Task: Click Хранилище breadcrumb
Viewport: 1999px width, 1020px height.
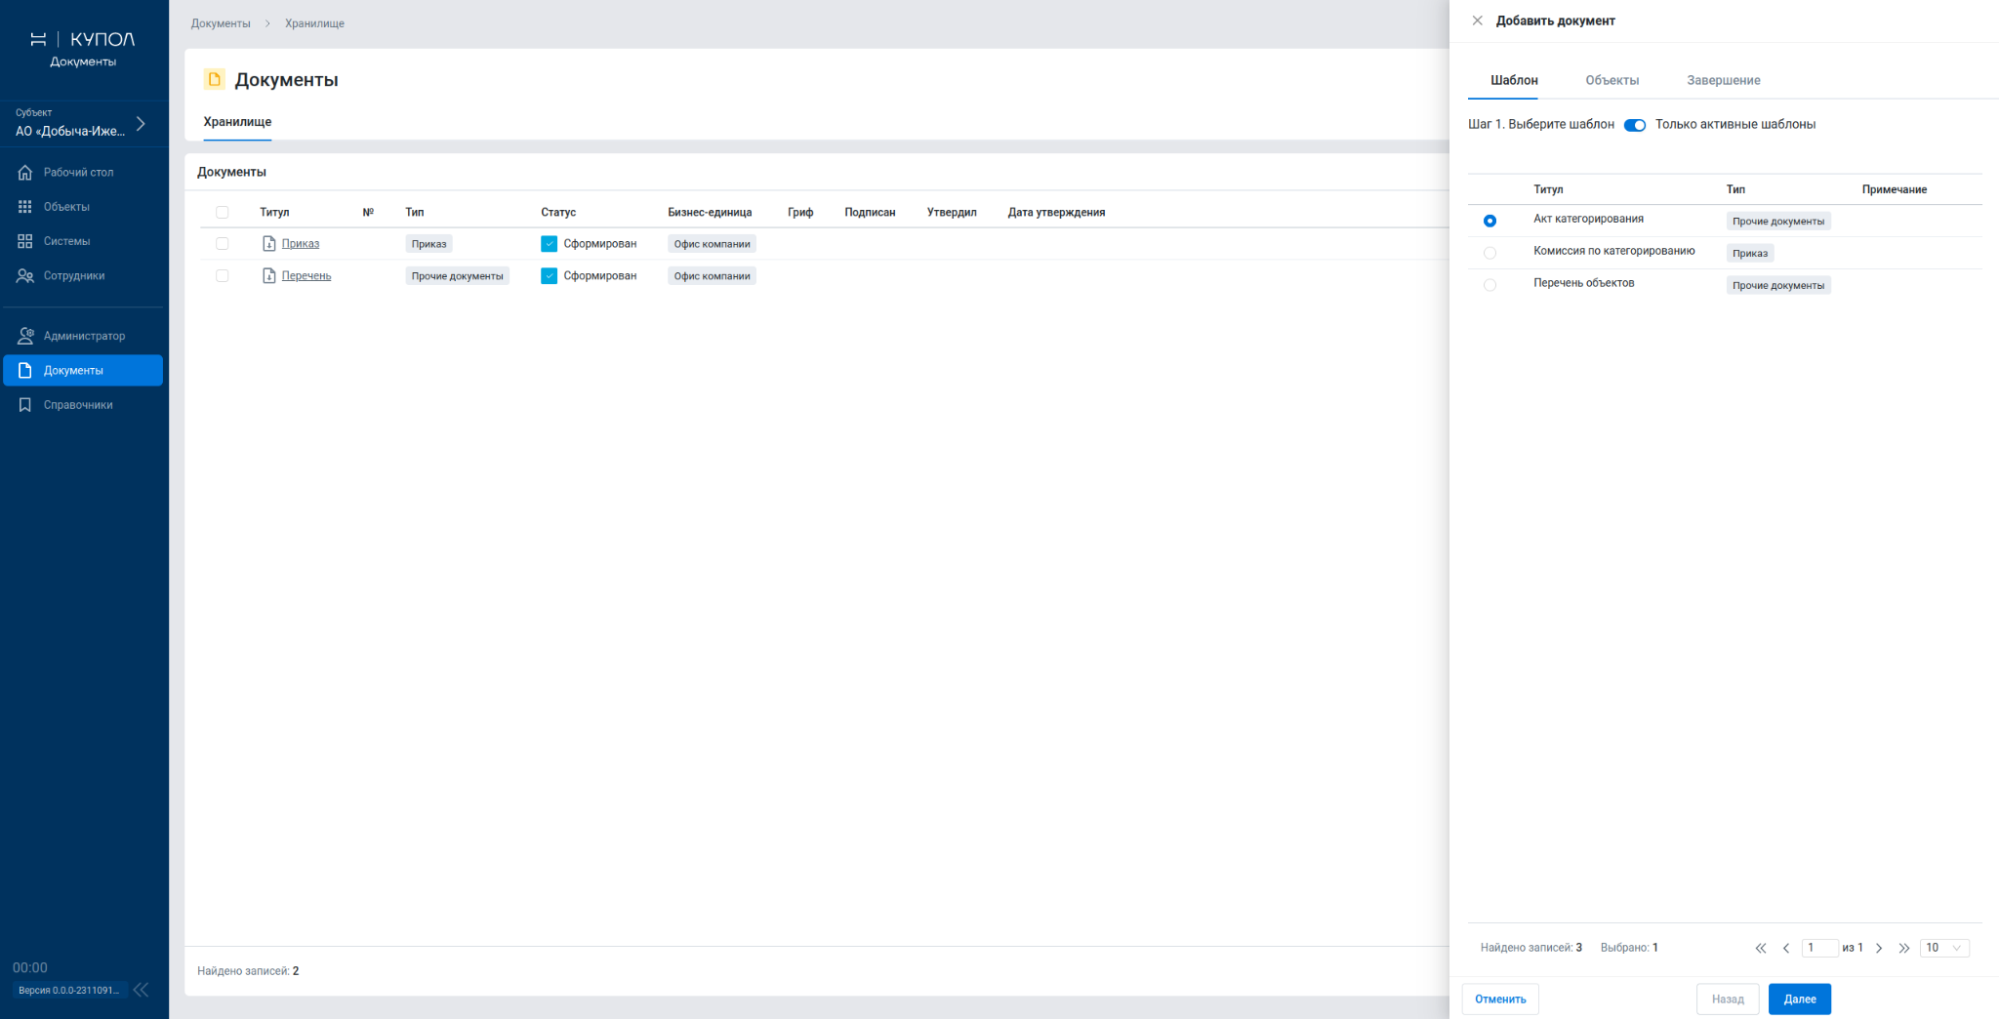Action: point(314,23)
